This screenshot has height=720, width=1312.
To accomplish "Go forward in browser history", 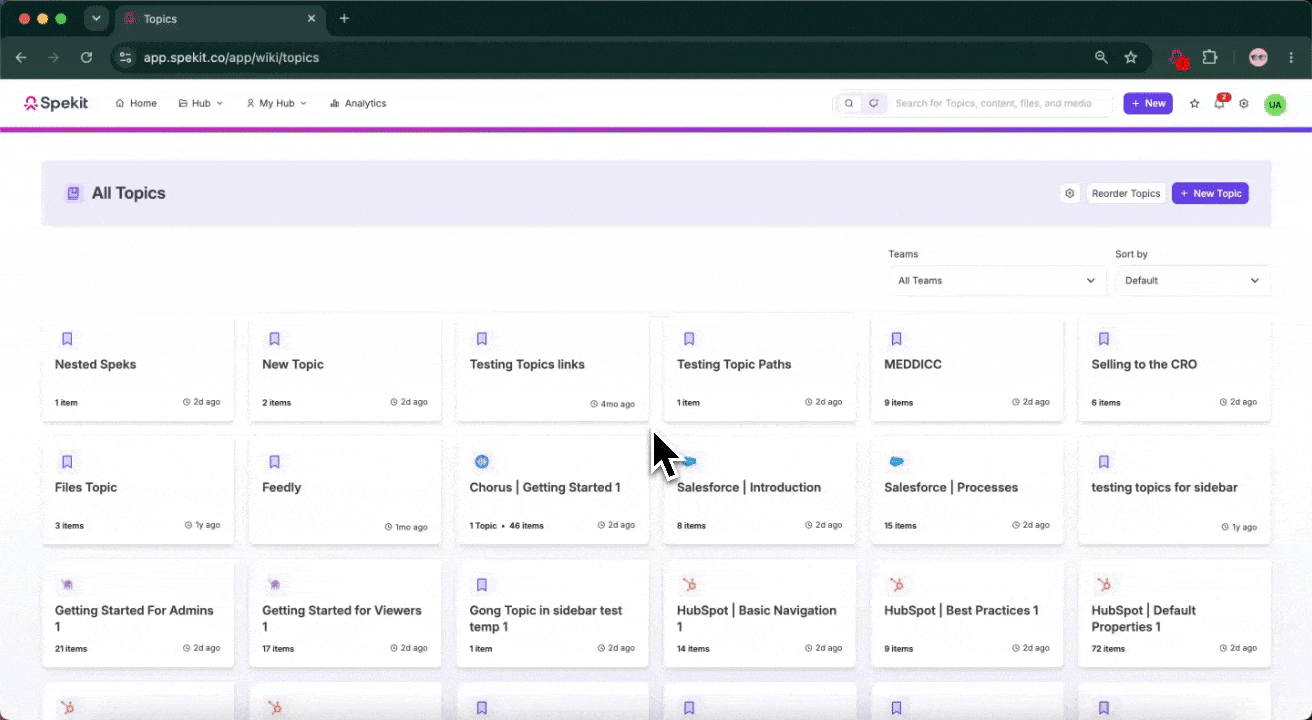I will pyautogui.click(x=53, y=57).
